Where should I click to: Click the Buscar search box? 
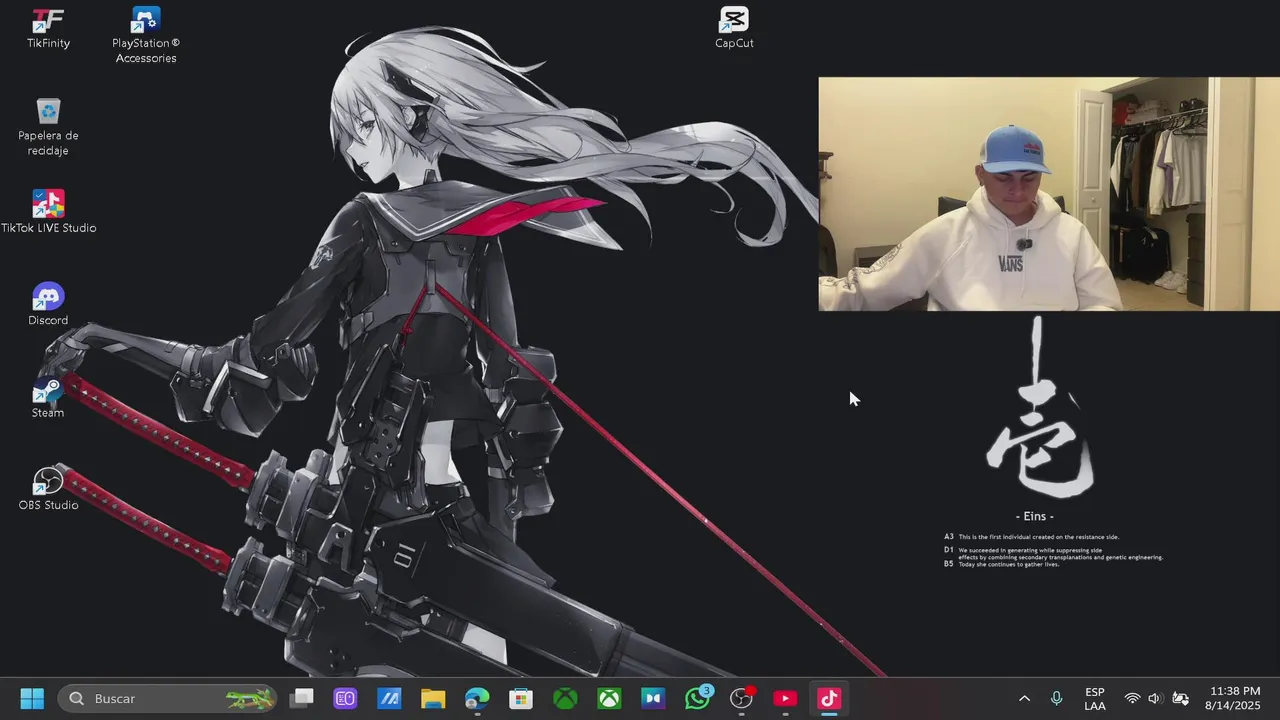click(167, 698)
